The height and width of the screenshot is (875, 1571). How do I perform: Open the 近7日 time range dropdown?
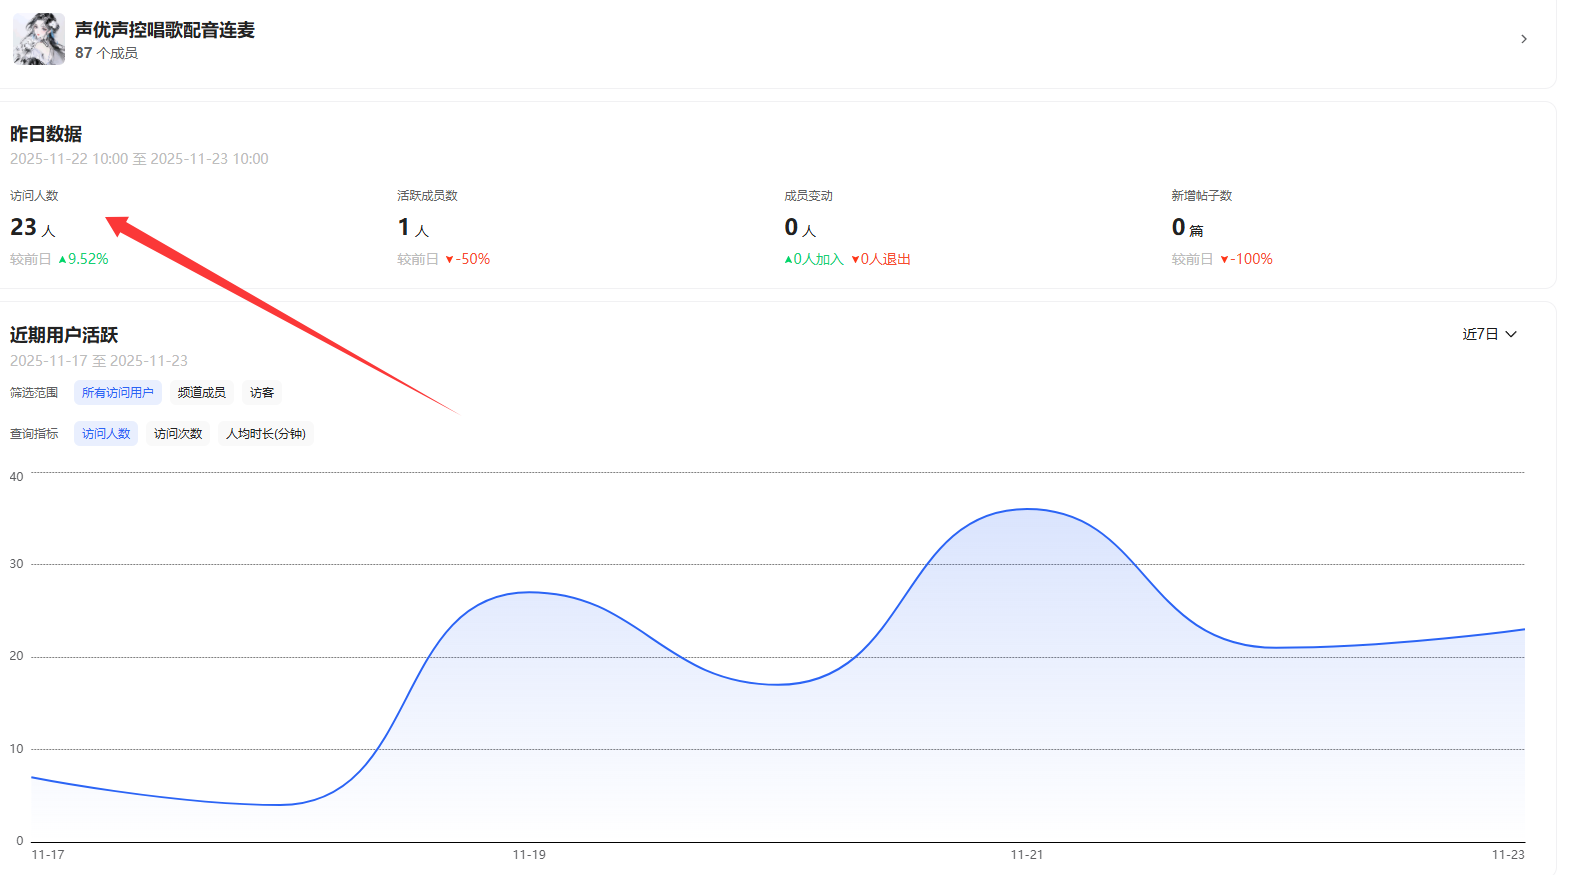point(1480,334)
